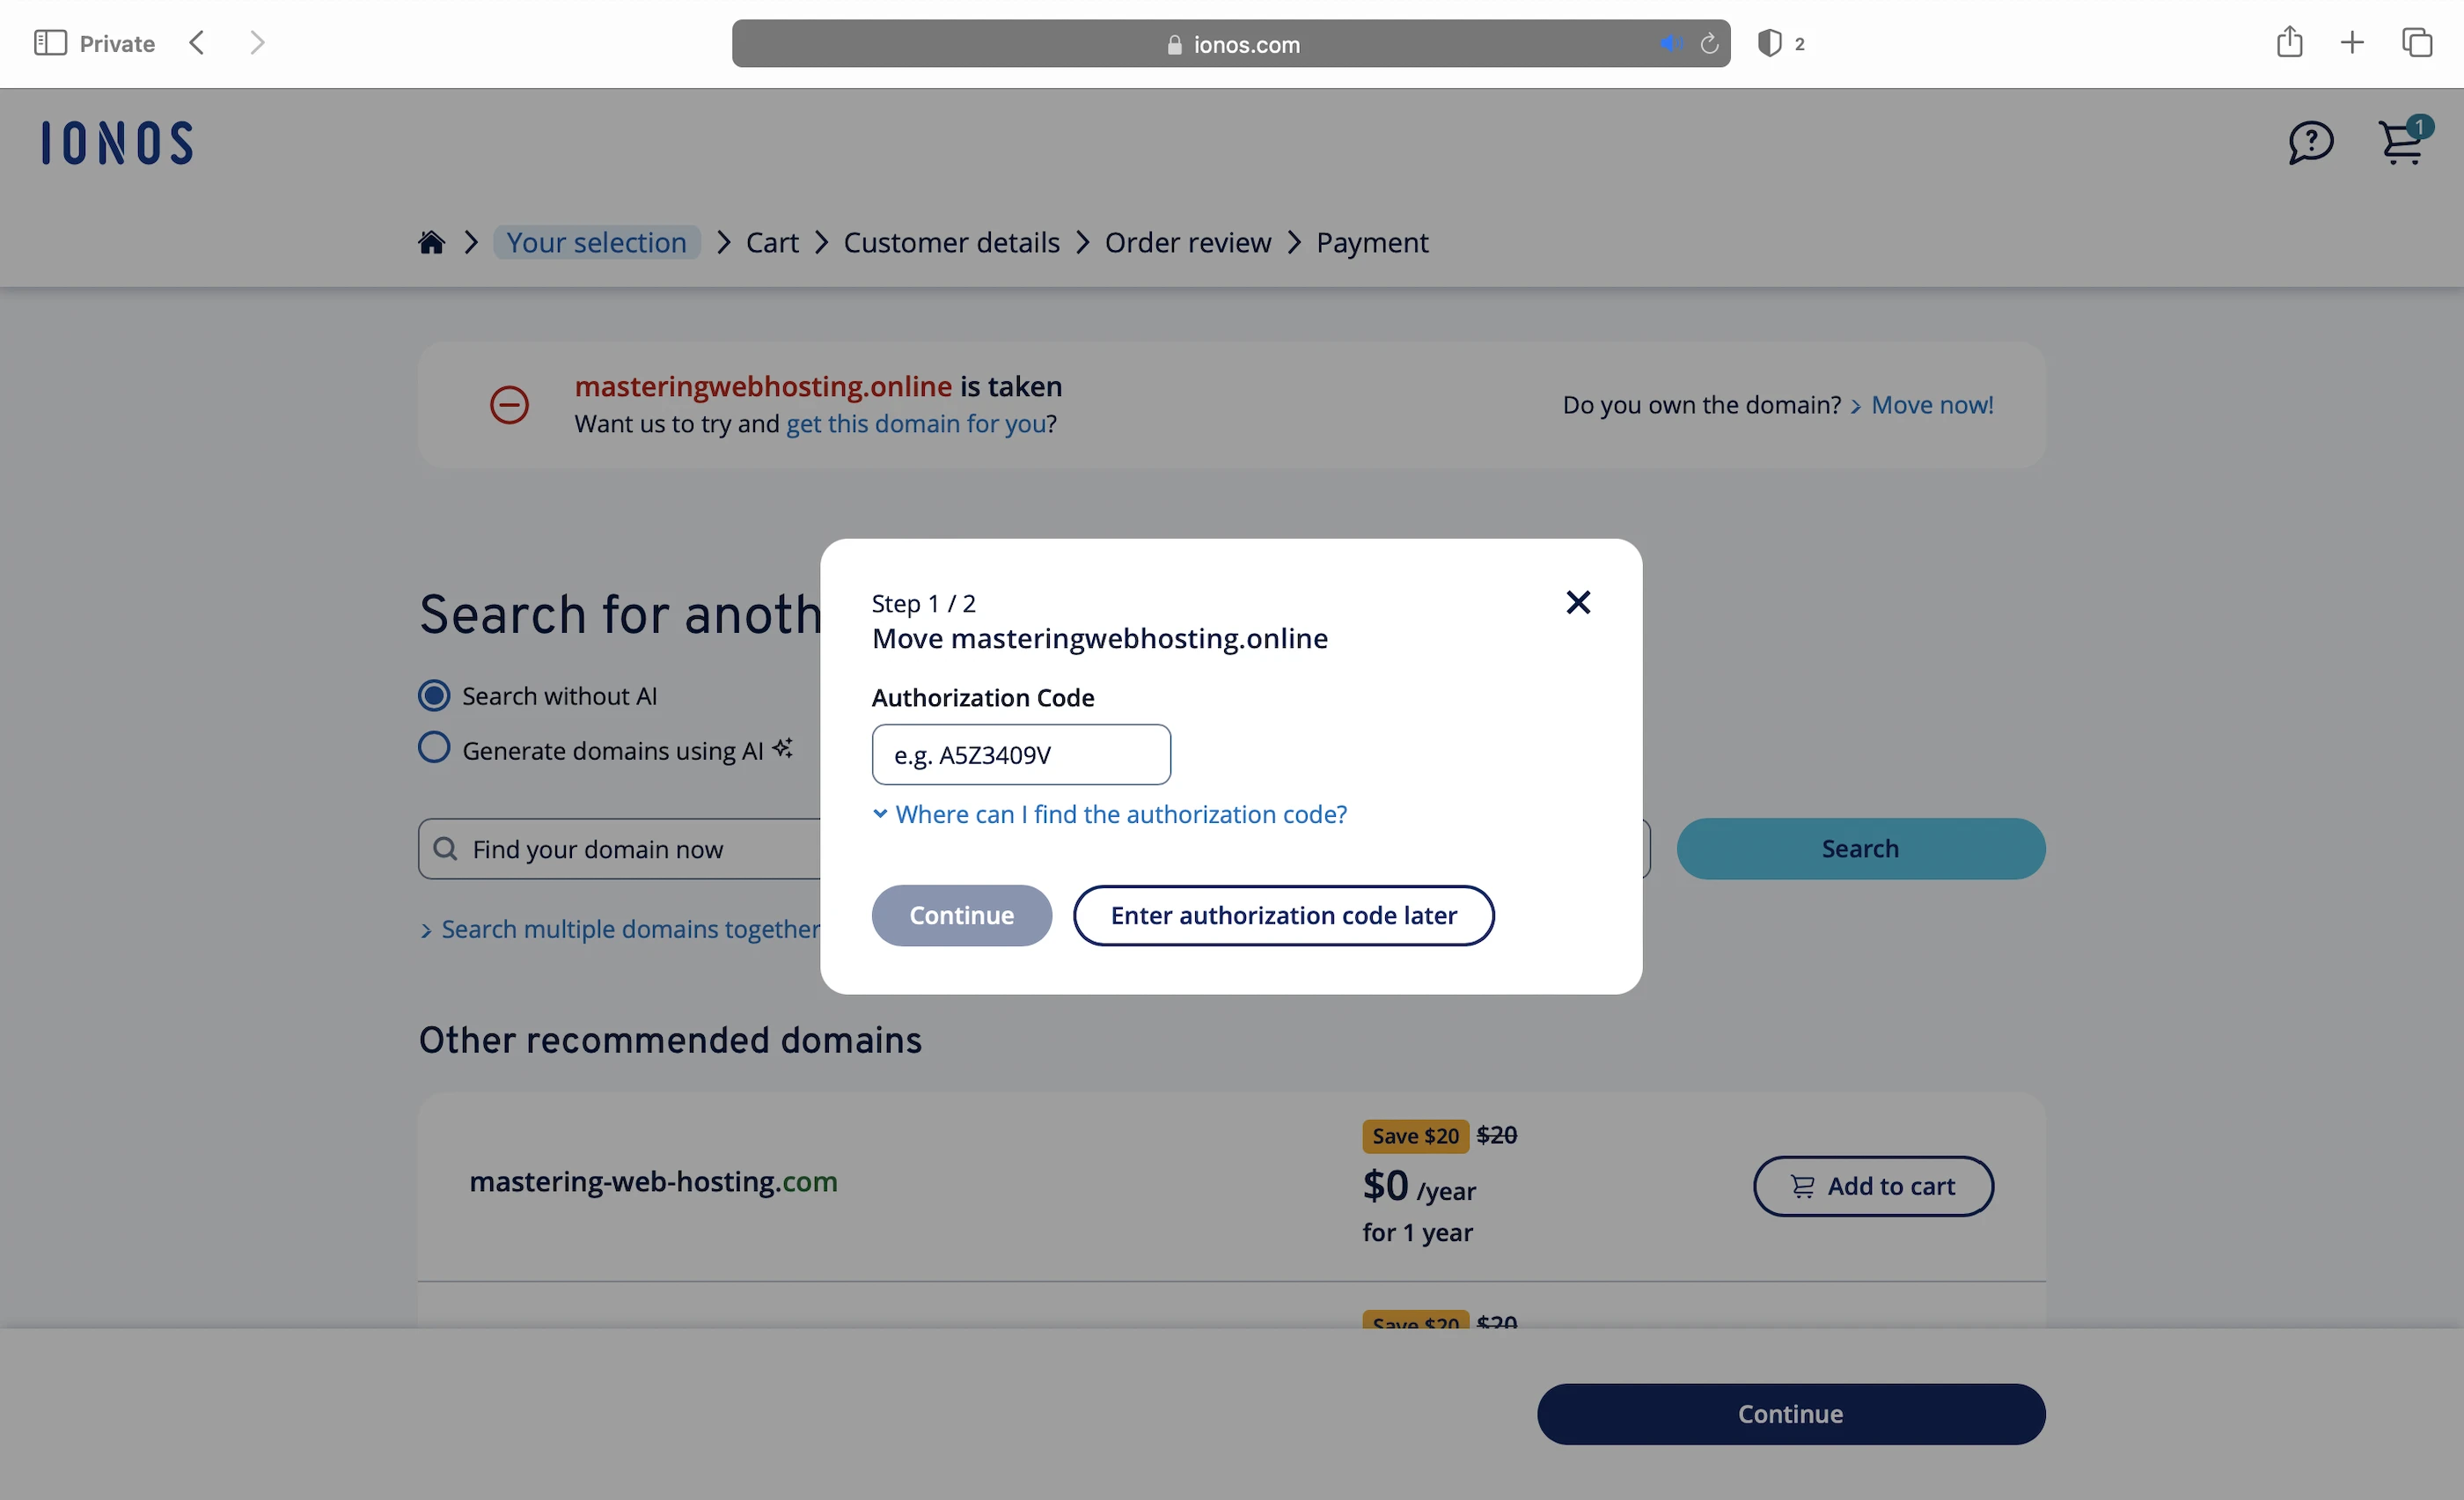Image resolution: width=2464 pixels, height=1500 pixels.
Task: Expand Search multiple domains together
Action: 630,930
